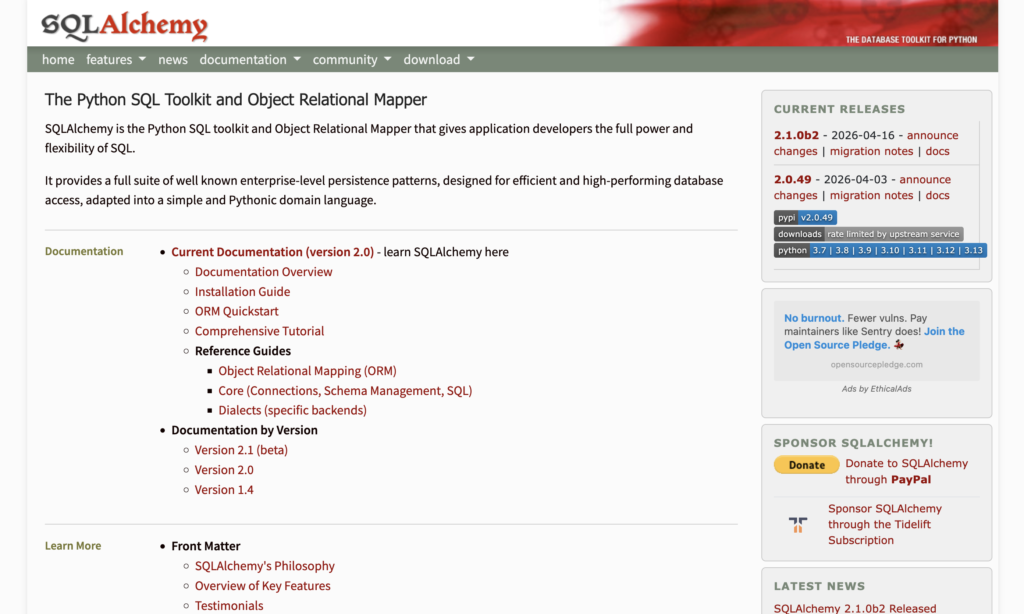This screenshot has width=1024, height=614.
Task: Open Current Documentation (version 2.0) link
Action: click(272, 252)
